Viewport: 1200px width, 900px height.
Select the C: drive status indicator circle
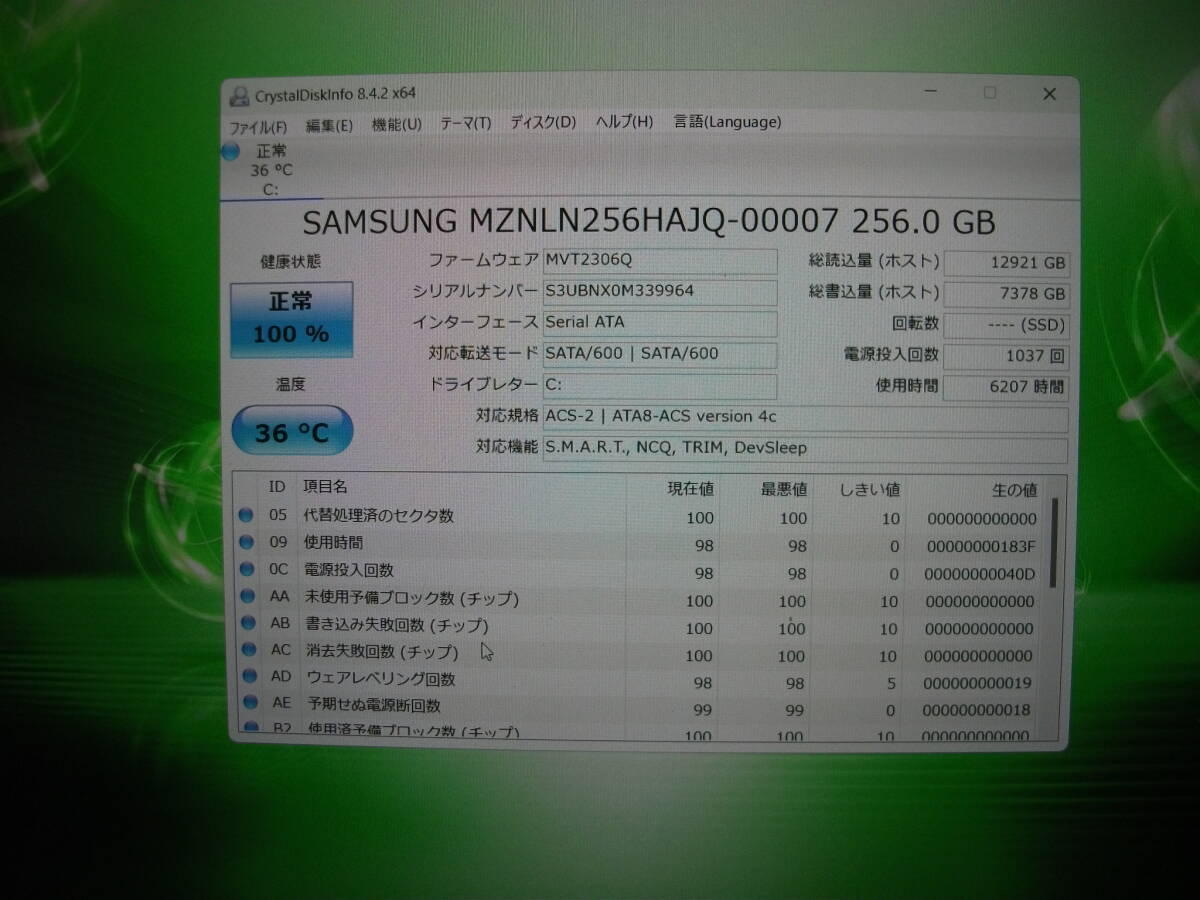tap(232, 152)
